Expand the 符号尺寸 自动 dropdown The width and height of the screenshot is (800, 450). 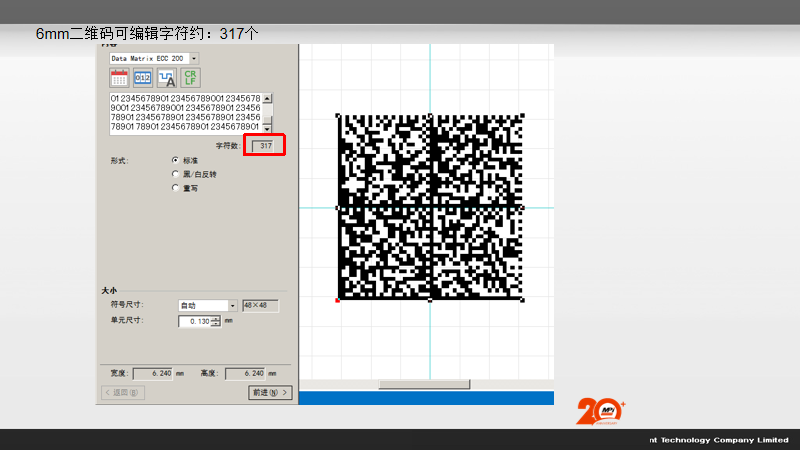tap(233, 305)
